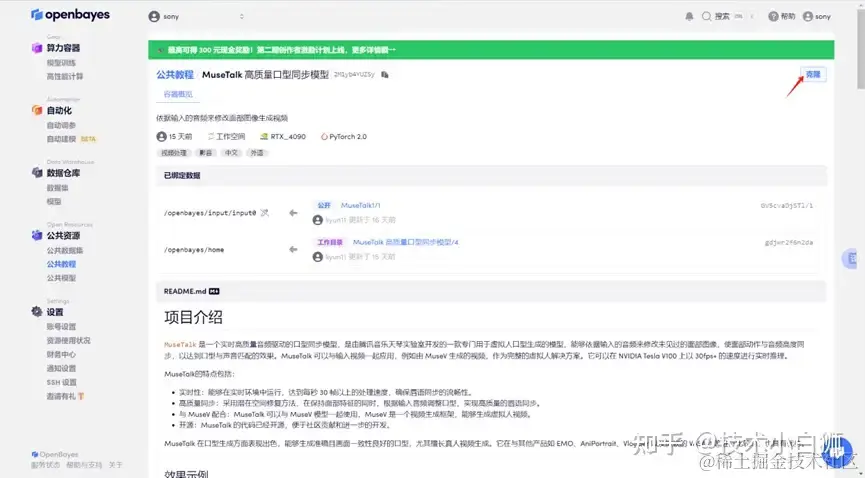Click the ID text gdjwn2f6n2da
This screenshot has width=865, height=478.
pos(789,242)
